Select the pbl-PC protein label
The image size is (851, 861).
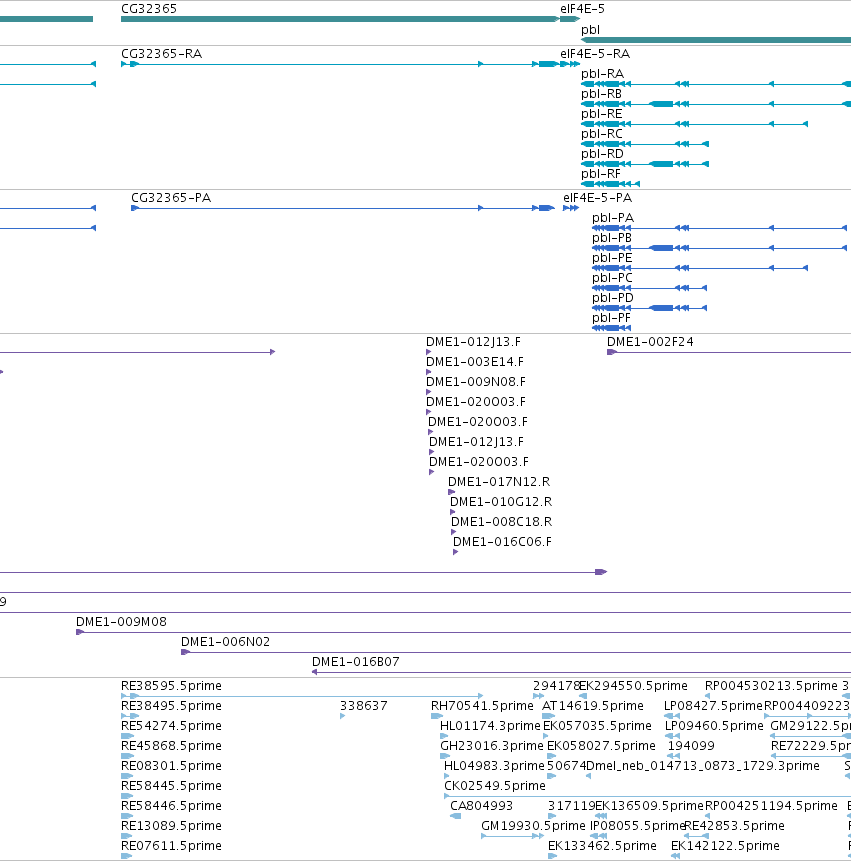coord(612,278)
